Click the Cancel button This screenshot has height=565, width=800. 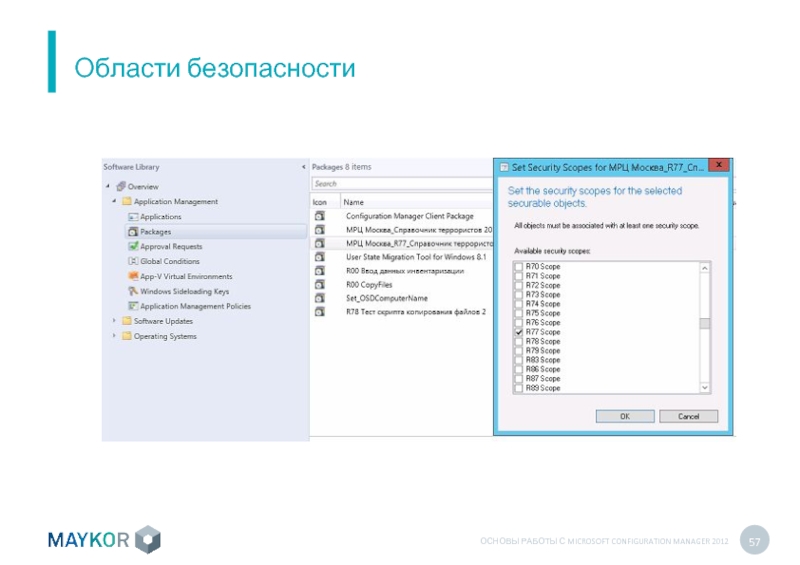(688, 416)
